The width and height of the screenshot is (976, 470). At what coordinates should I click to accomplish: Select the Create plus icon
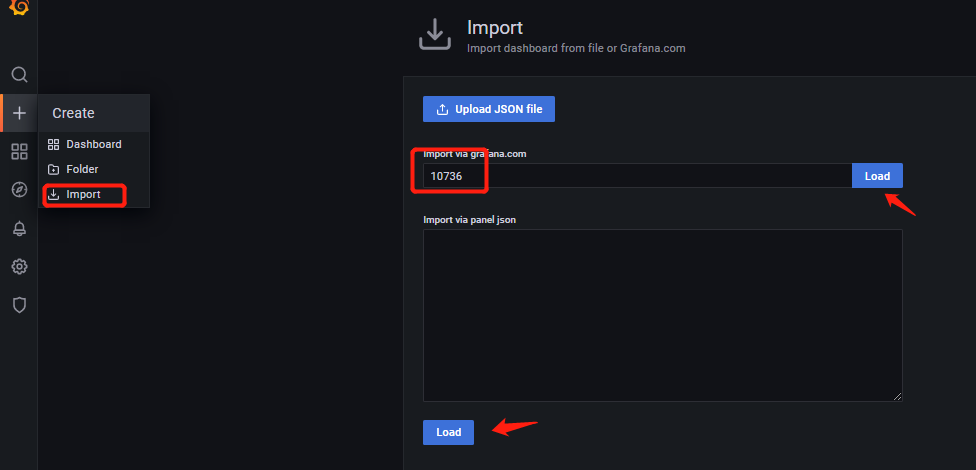tap(19, 113)
